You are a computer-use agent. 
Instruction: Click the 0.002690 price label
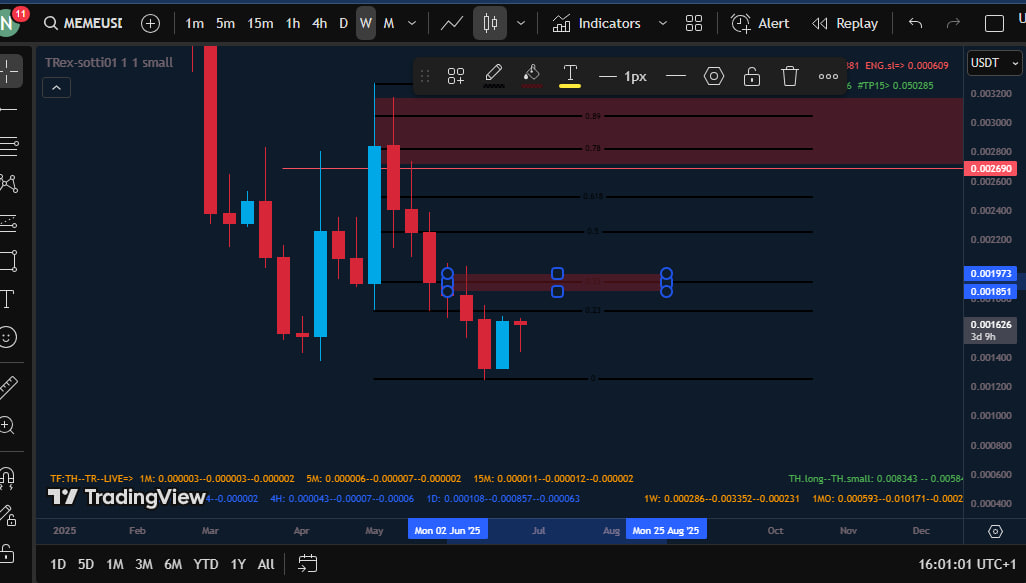pyautogui.click(x=991, y=169)
